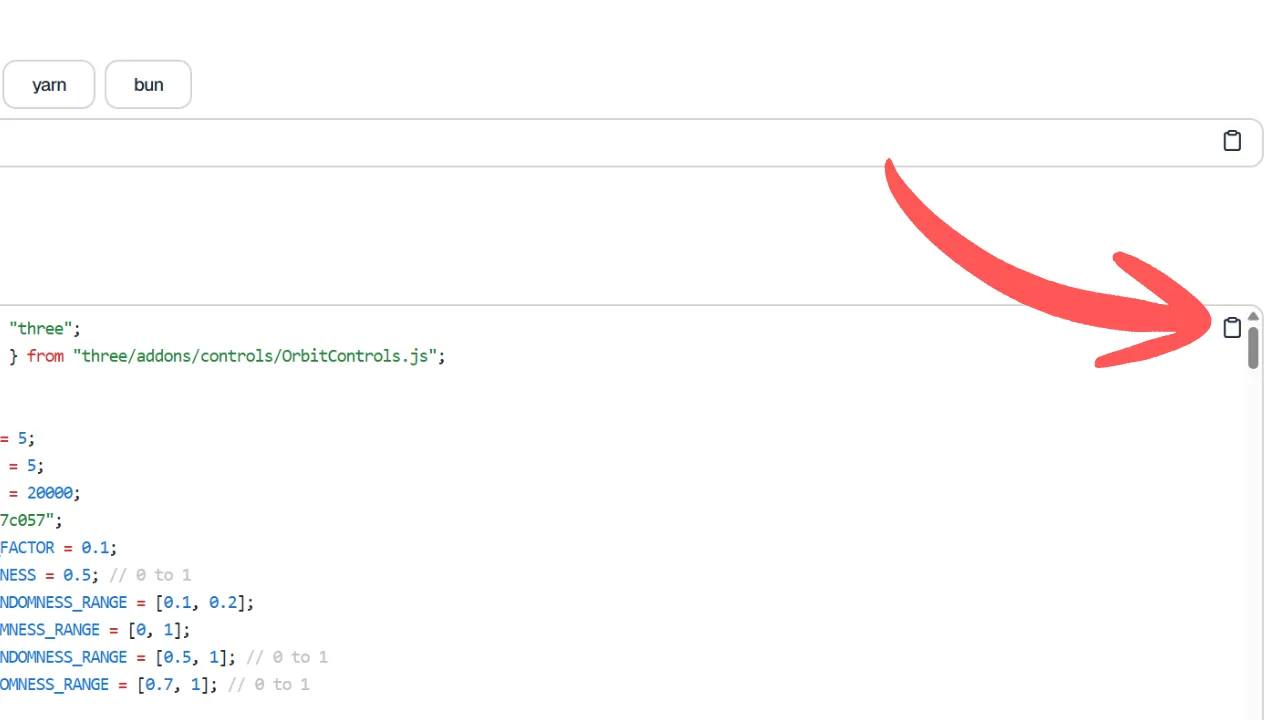Image resolution: width=1280 pixels, height=720 pixels.
Task: Switch to the yarn tab
Action: pyautogui.click(x=49, y=85)
